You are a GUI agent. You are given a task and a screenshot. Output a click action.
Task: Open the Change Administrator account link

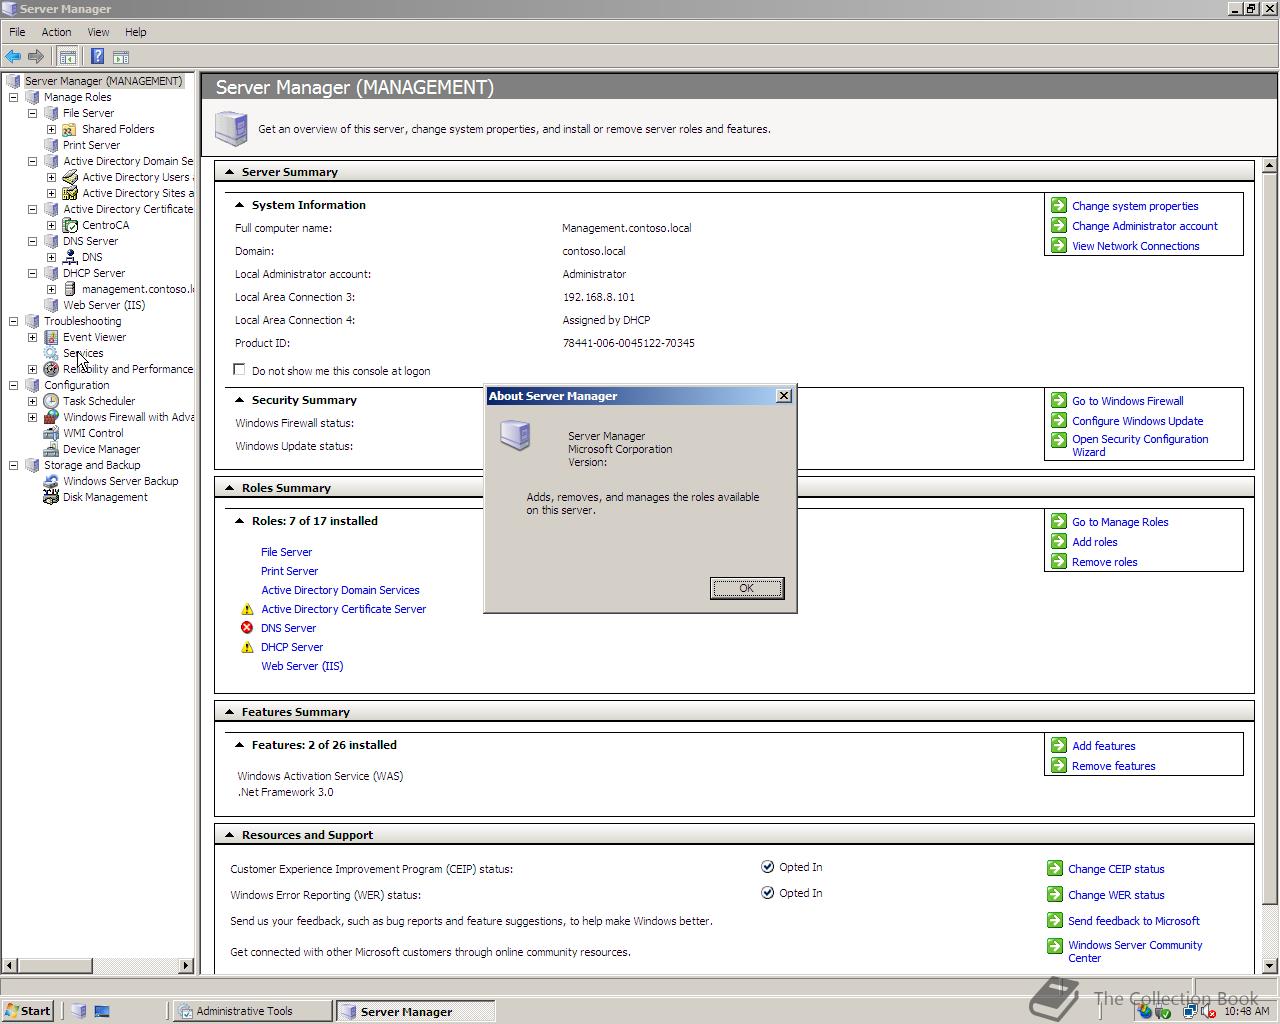(1145, 226)
